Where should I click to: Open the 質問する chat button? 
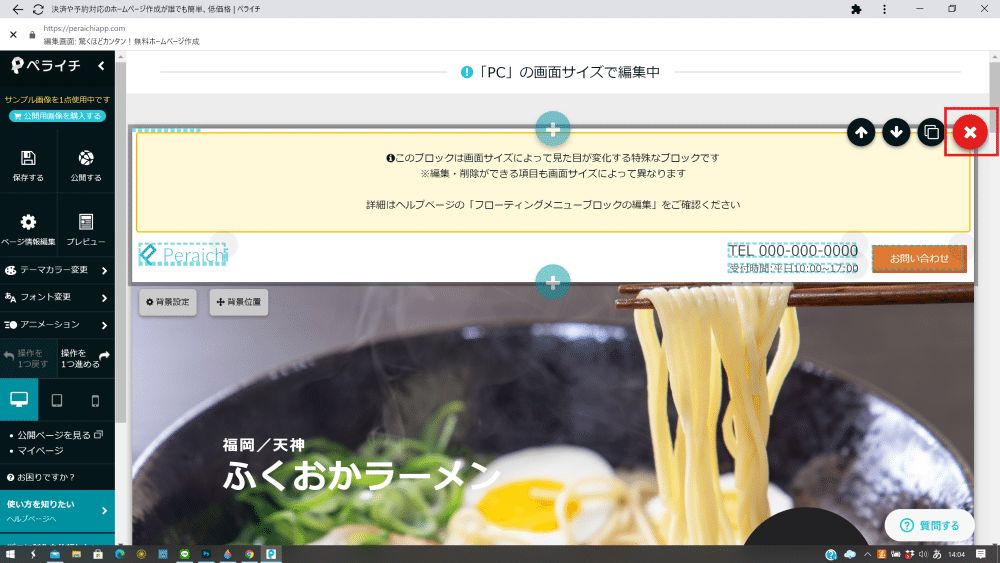(929, 525)
